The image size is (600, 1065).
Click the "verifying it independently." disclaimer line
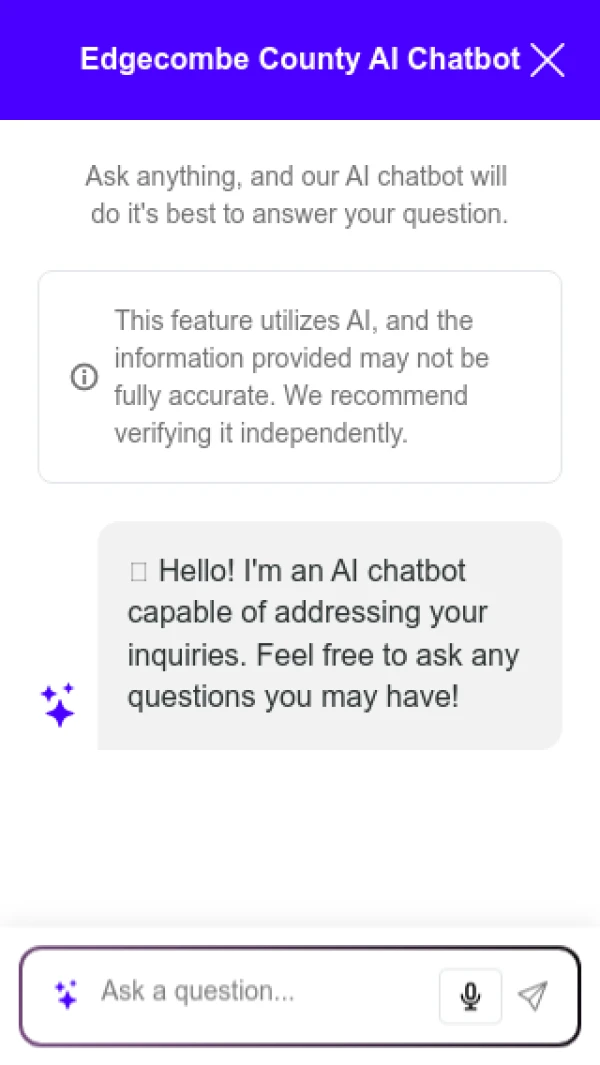261,434
